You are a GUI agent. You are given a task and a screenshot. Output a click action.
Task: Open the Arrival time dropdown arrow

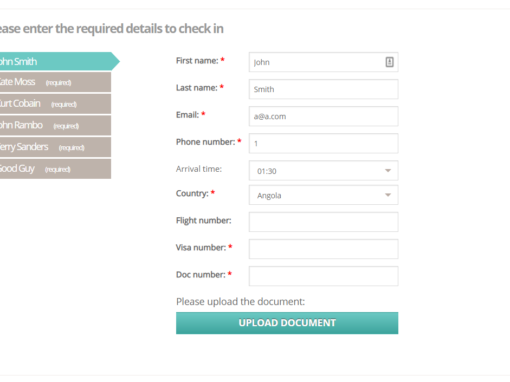388,171
